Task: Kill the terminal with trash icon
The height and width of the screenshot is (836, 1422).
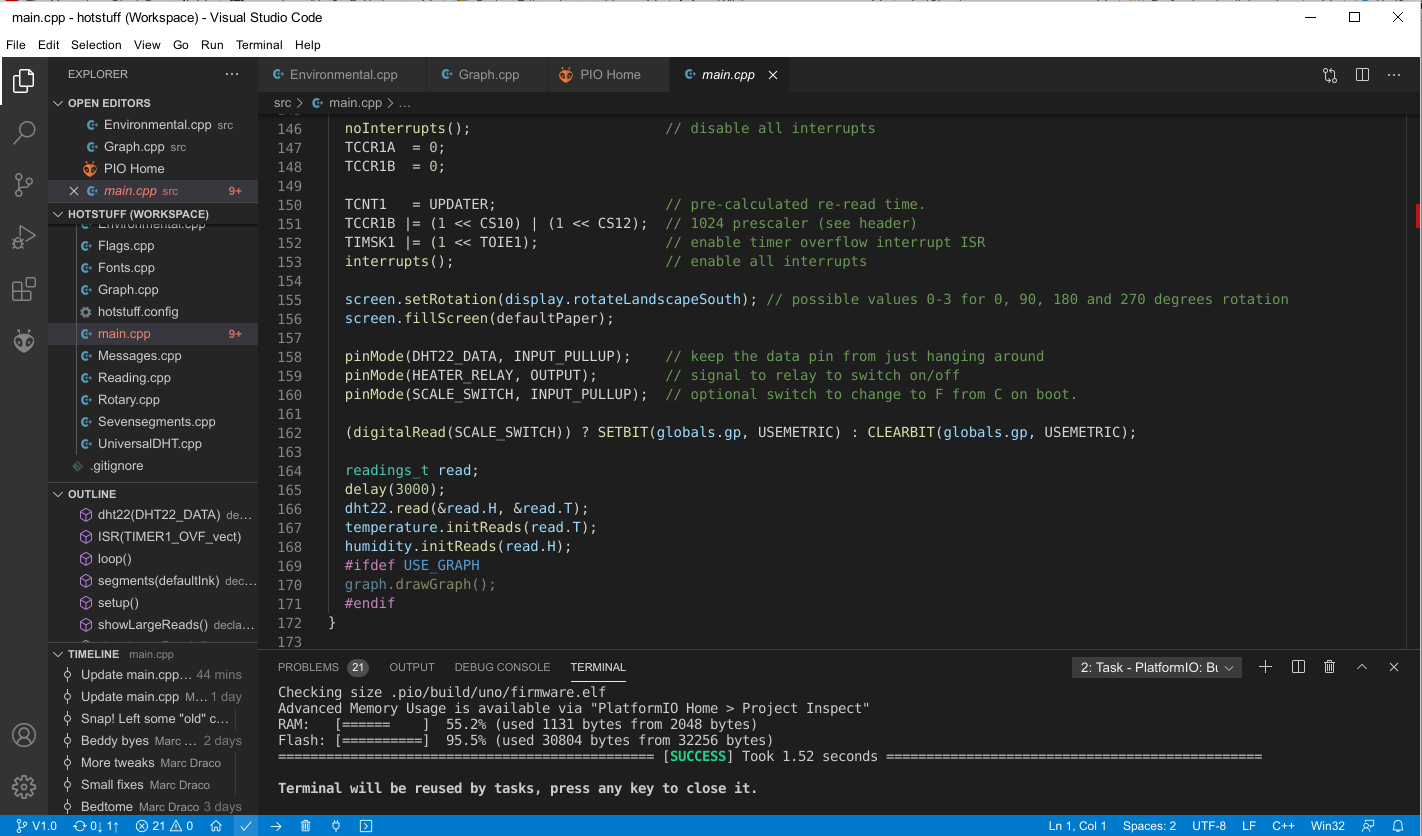Action: point(1329,667)
